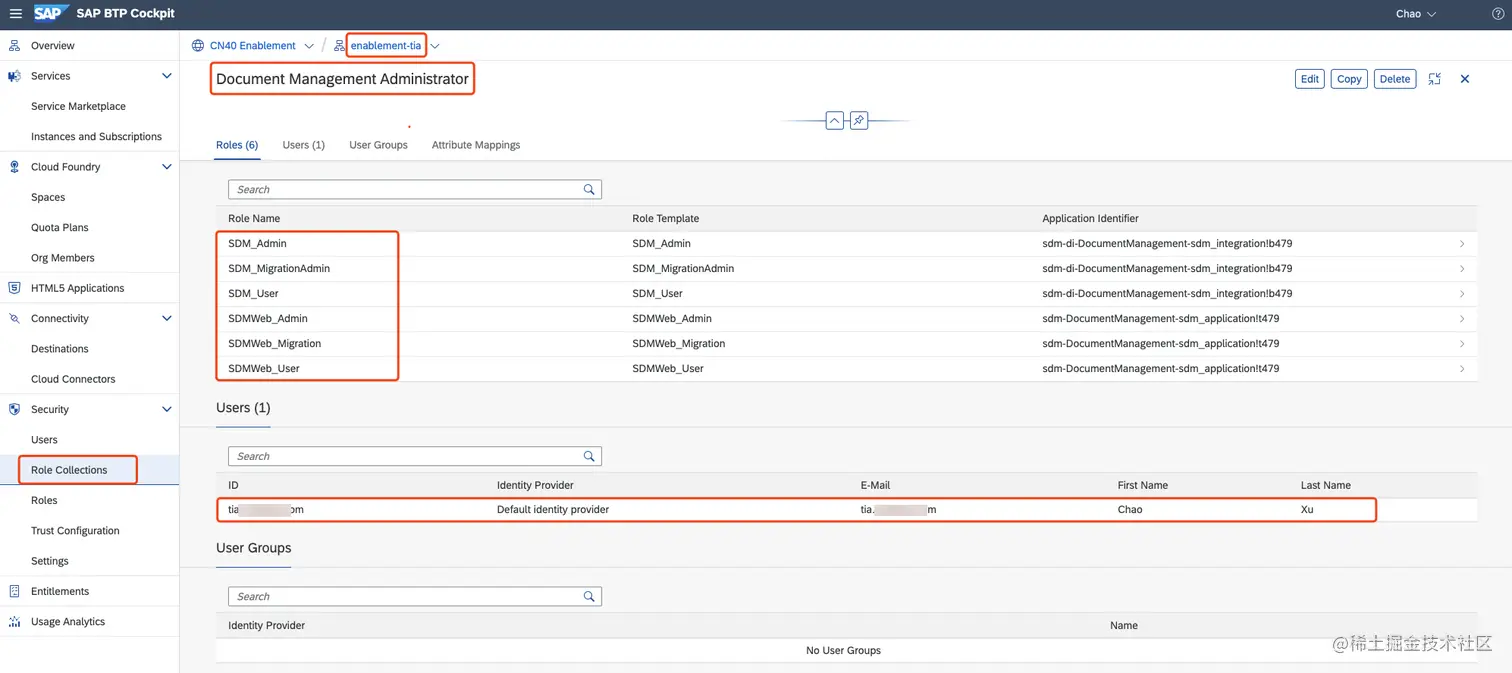Click the Overview sidebar icon
The width and height of the screenshot is (1512, 673).
(14, 46)
